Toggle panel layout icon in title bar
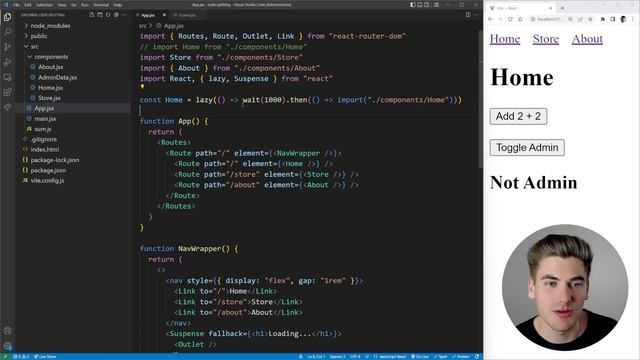This screenshot has width=640, height=360. point(420,4)
